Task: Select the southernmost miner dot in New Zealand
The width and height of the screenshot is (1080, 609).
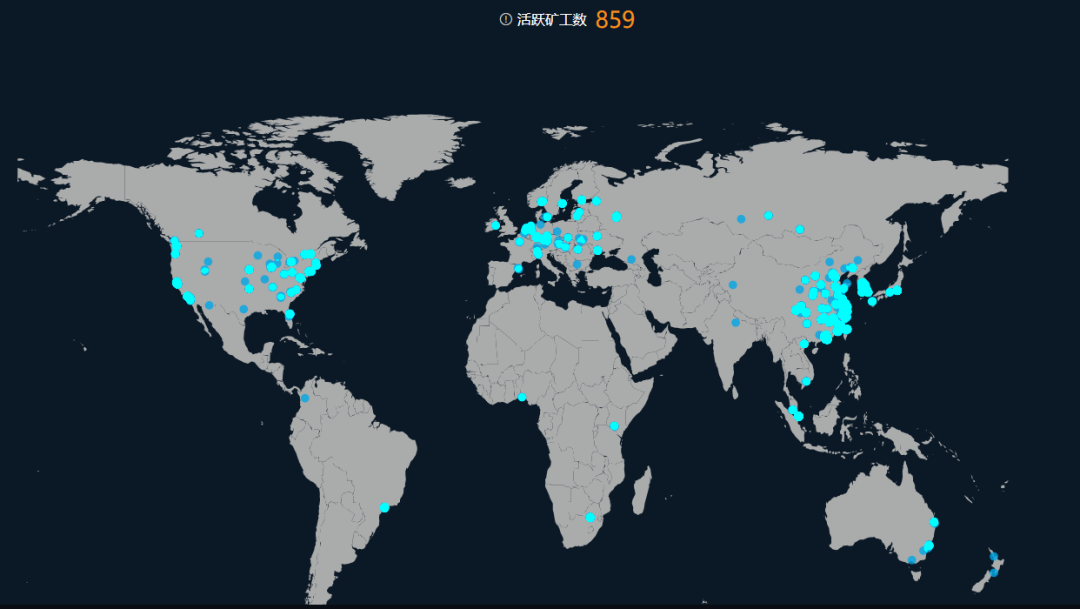Action: [994, 573]
